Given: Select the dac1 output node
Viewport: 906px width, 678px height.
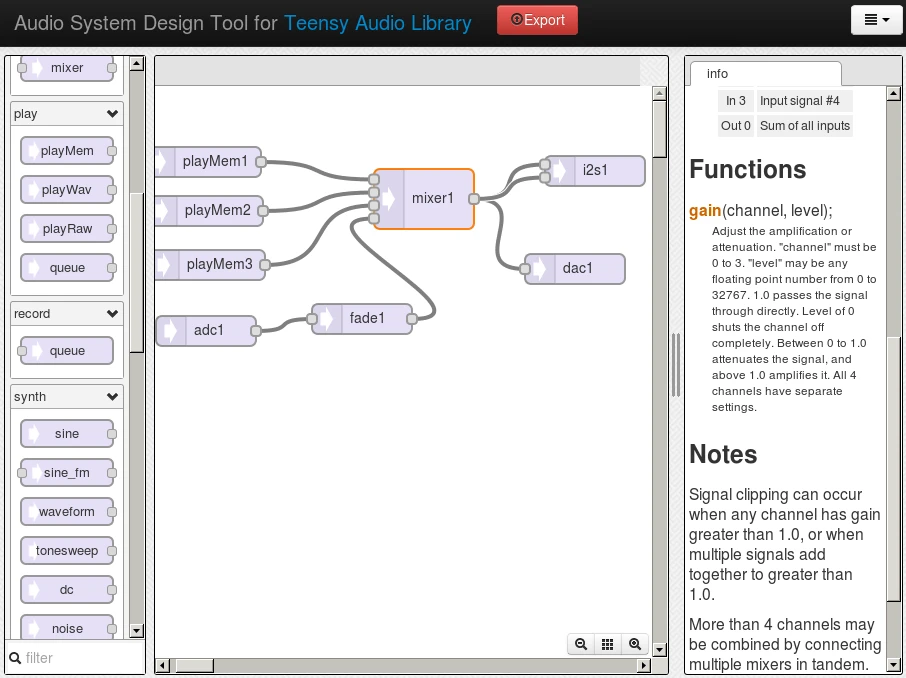Looking at the screenshot, I should (x=577, y=269).
